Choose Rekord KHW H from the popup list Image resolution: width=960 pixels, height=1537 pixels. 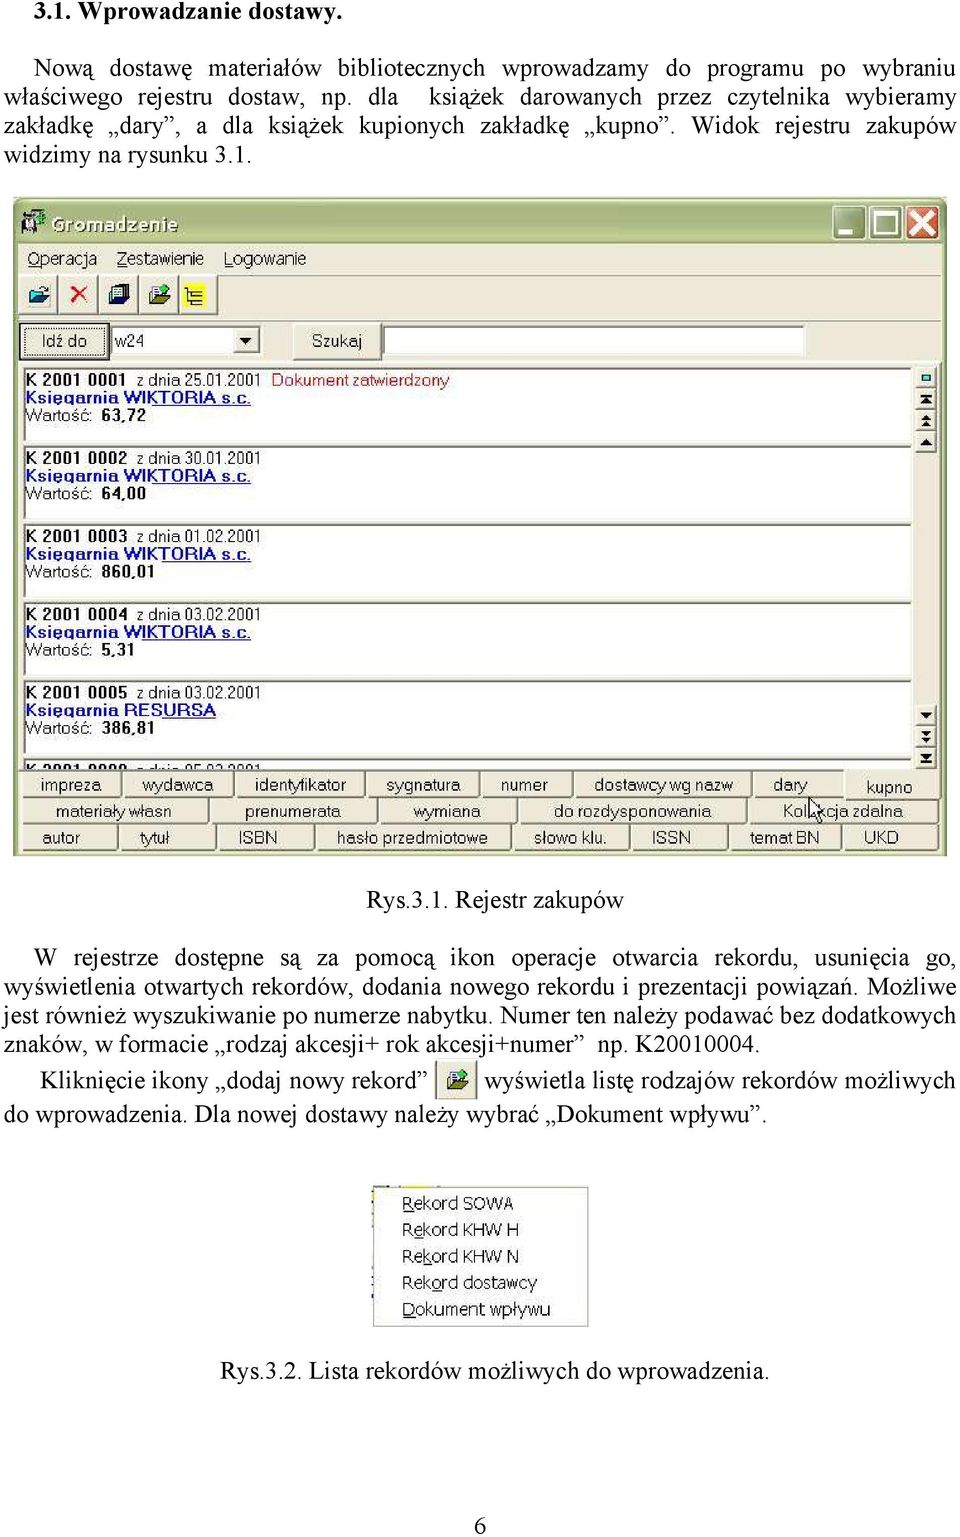(x=460, y=1229)
